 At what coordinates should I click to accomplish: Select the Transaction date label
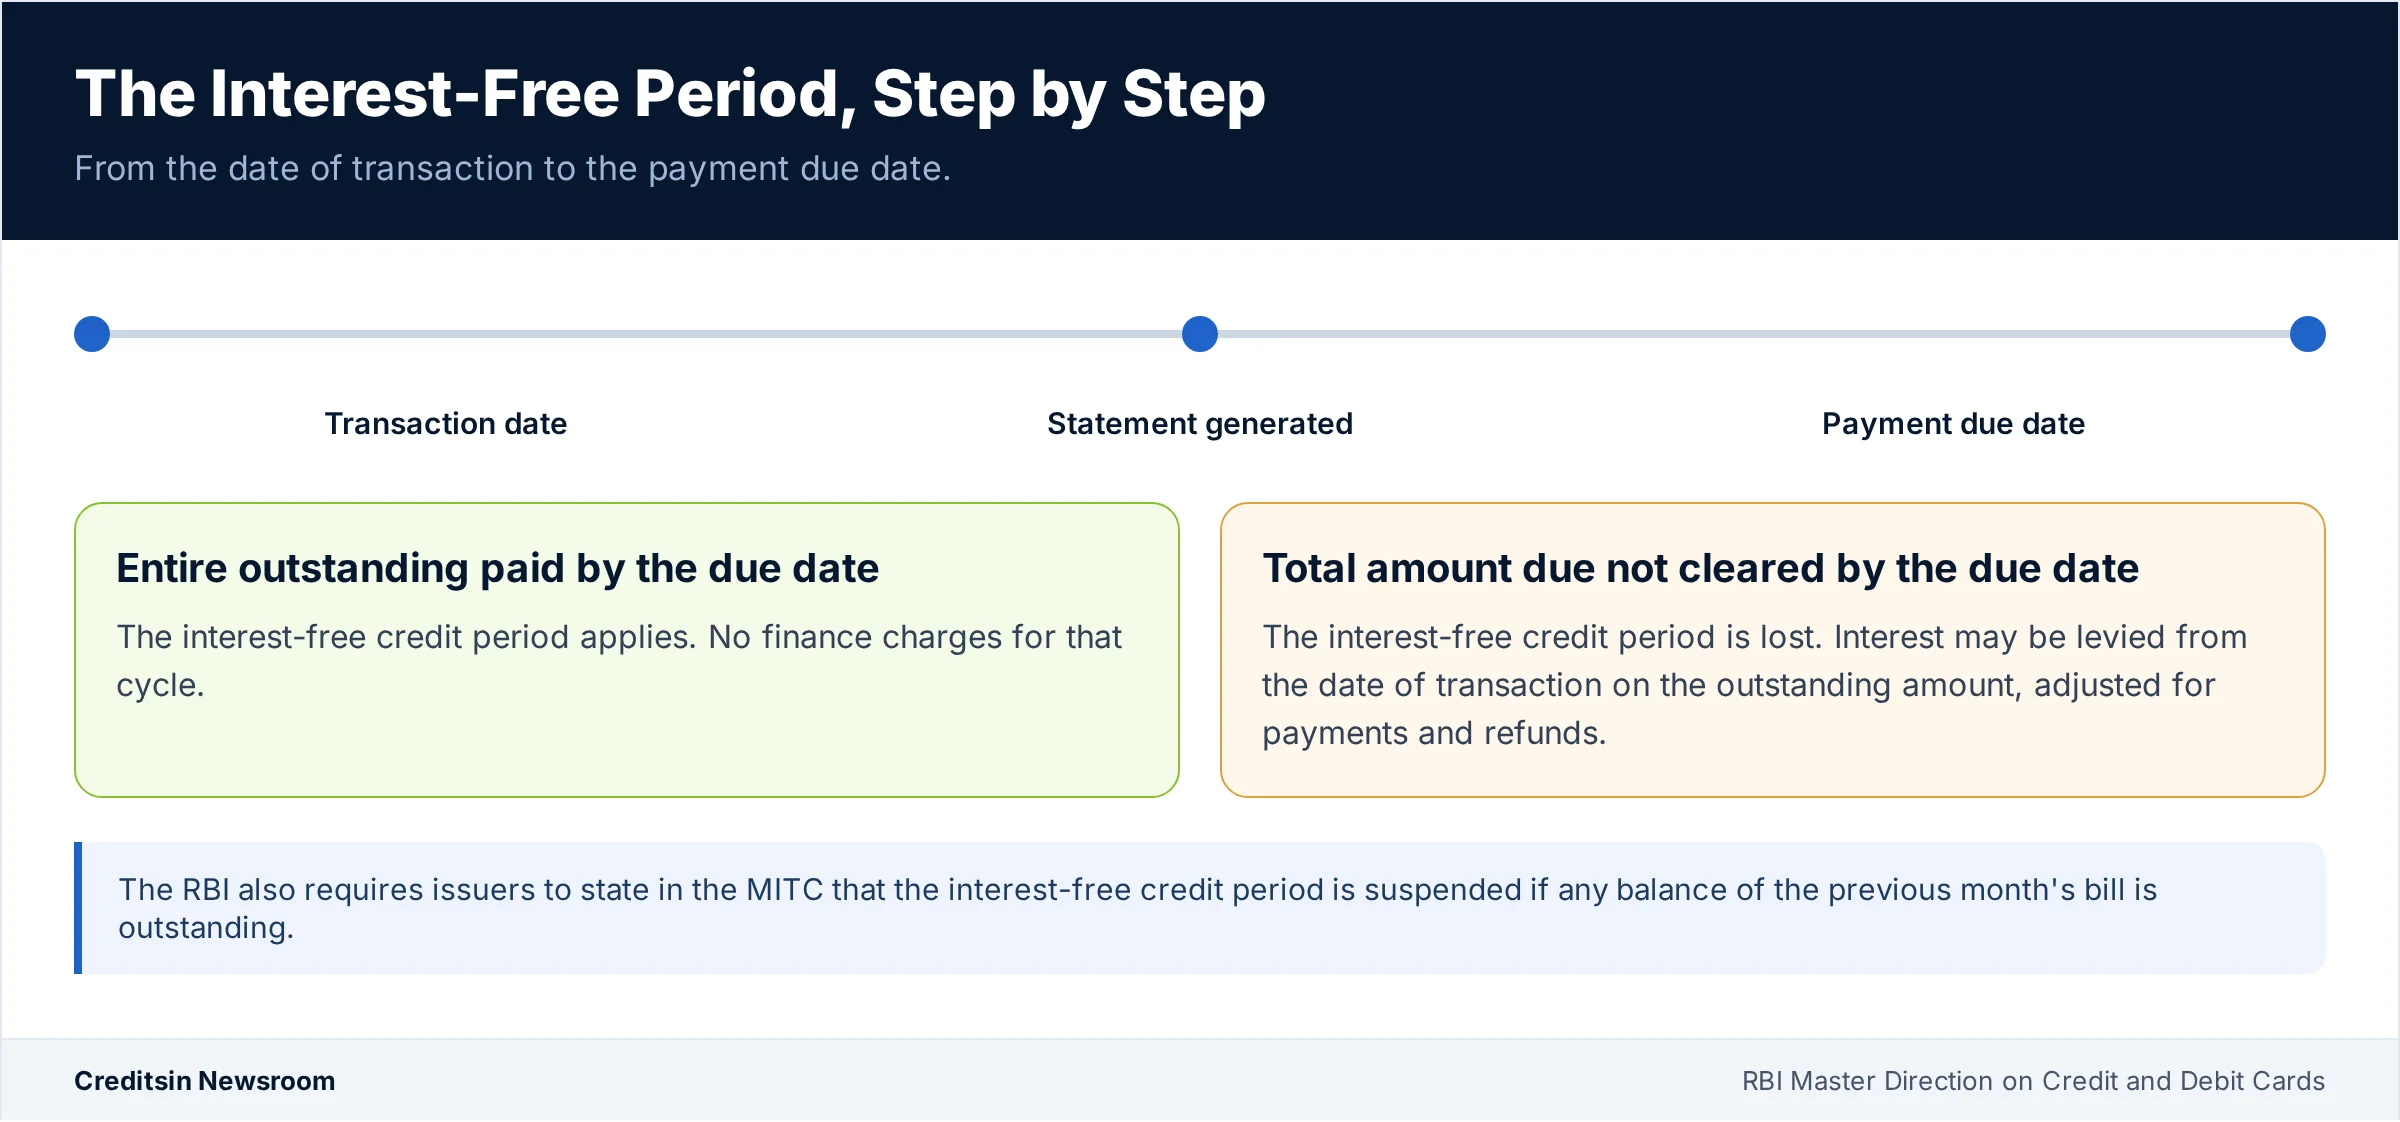(x=446, y=424)
